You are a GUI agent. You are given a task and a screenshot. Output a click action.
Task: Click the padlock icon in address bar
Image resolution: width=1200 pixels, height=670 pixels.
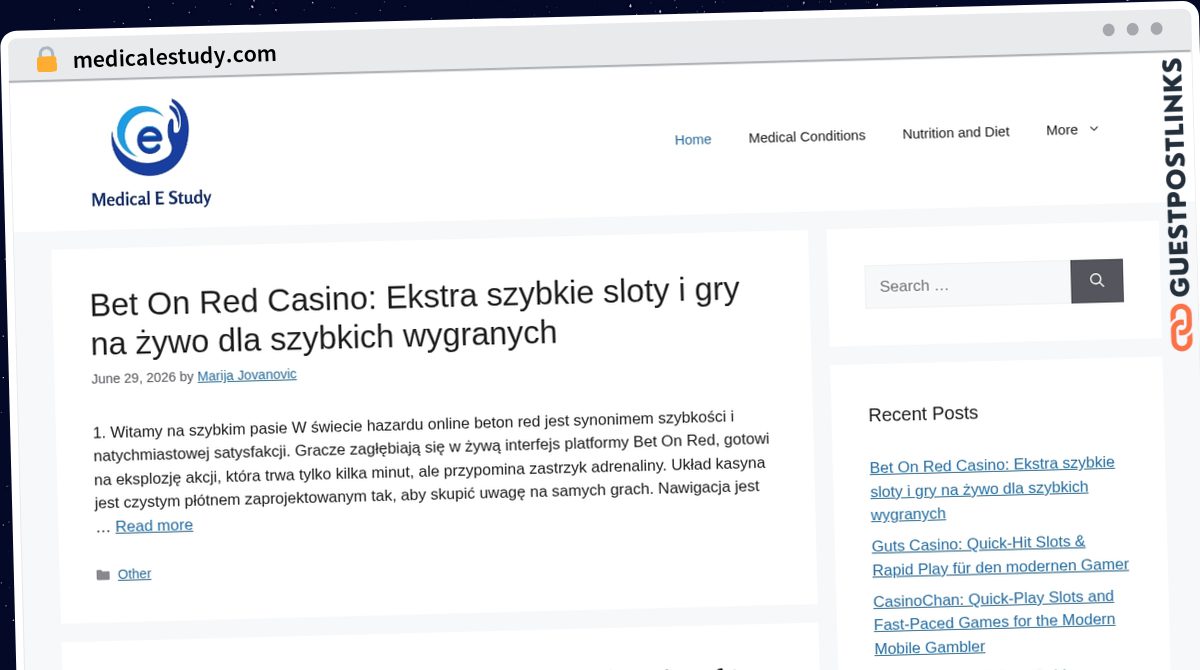pyautogui.click(x=46, y=60)
